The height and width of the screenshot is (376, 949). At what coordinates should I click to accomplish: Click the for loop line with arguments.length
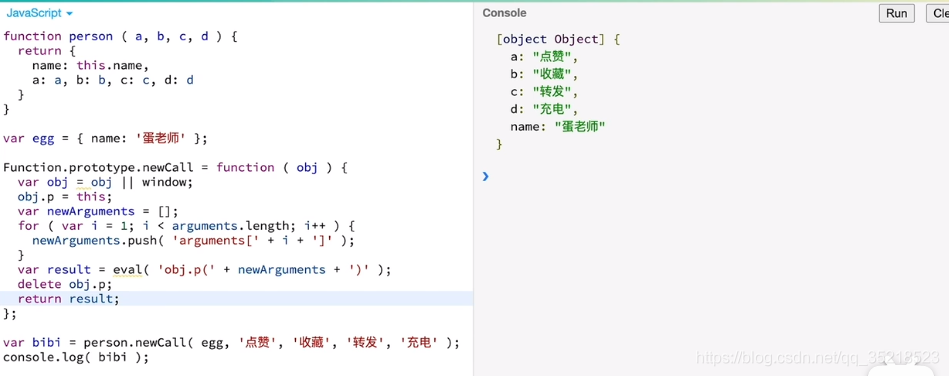[x=186, y=226]
